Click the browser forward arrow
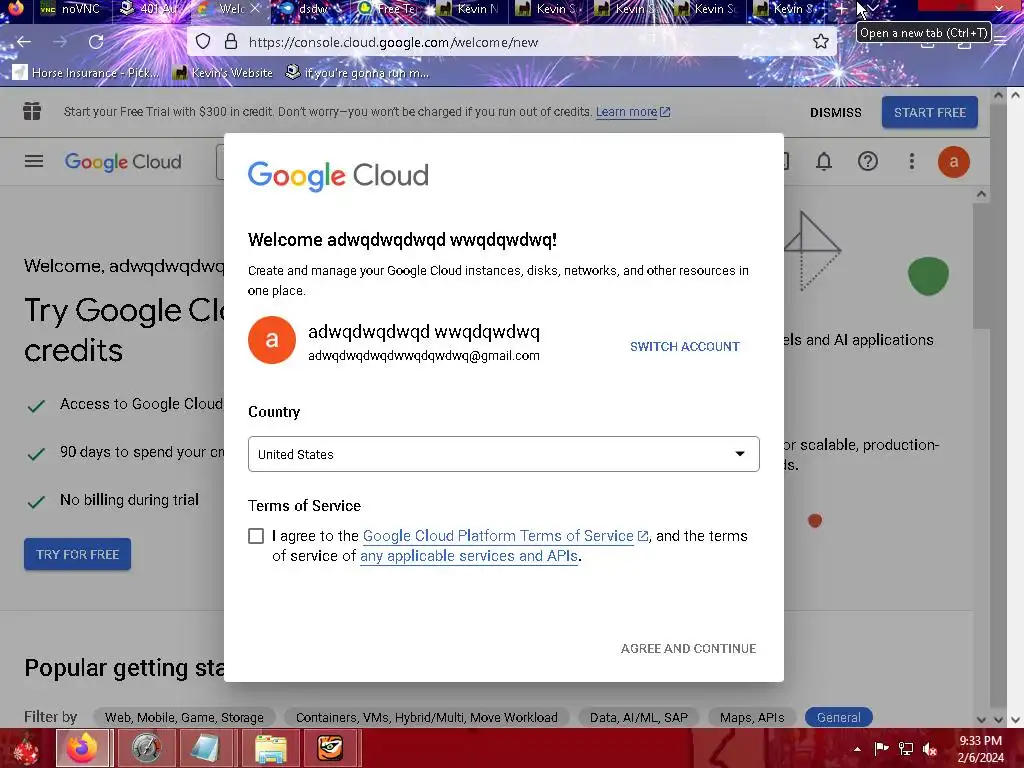This screenshot has height=768, width=1024. pos(60,42)
